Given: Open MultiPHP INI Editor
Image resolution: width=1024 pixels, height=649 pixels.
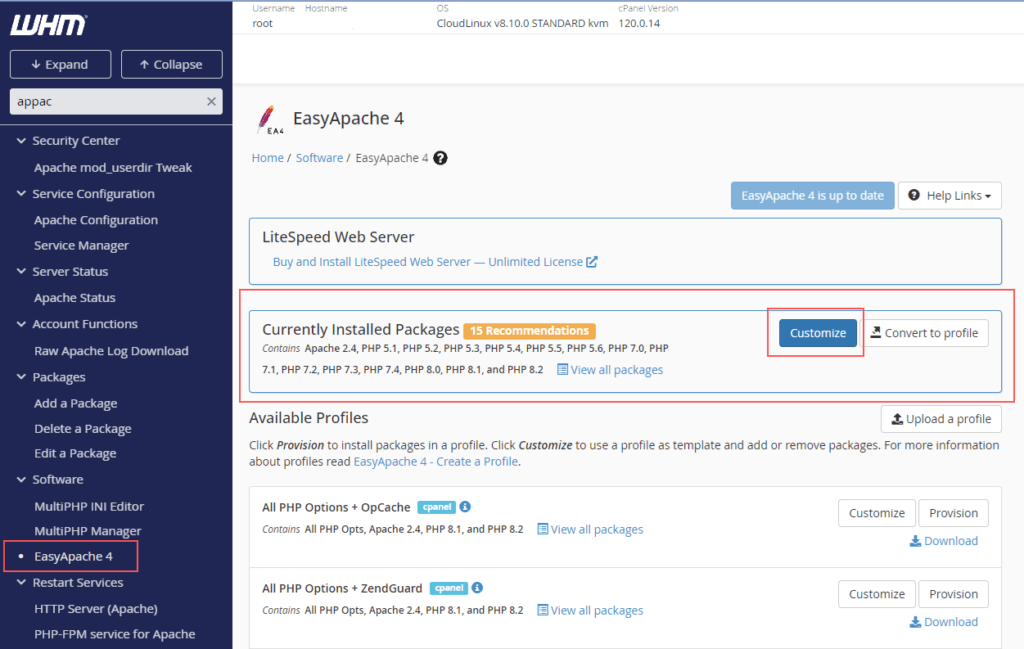Looking at the screenshot, I should click(x=89, y=507).
